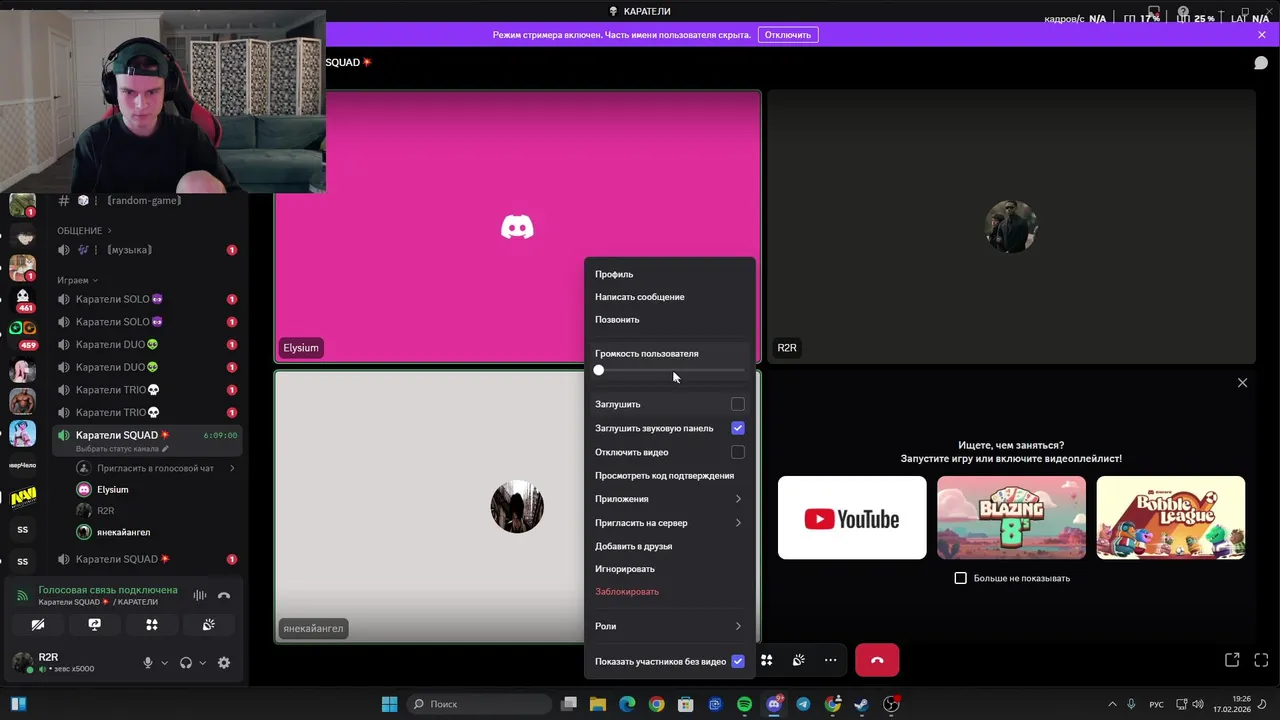This screenshot has width=1280, height=720.
Task: Select Позвонить in context menu
Action: click(669, 320)
